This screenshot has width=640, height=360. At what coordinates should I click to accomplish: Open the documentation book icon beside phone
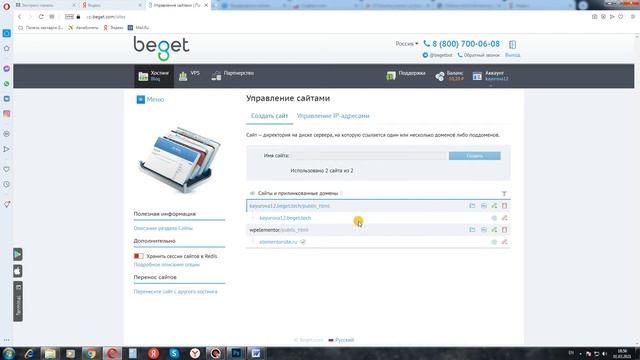513,44
